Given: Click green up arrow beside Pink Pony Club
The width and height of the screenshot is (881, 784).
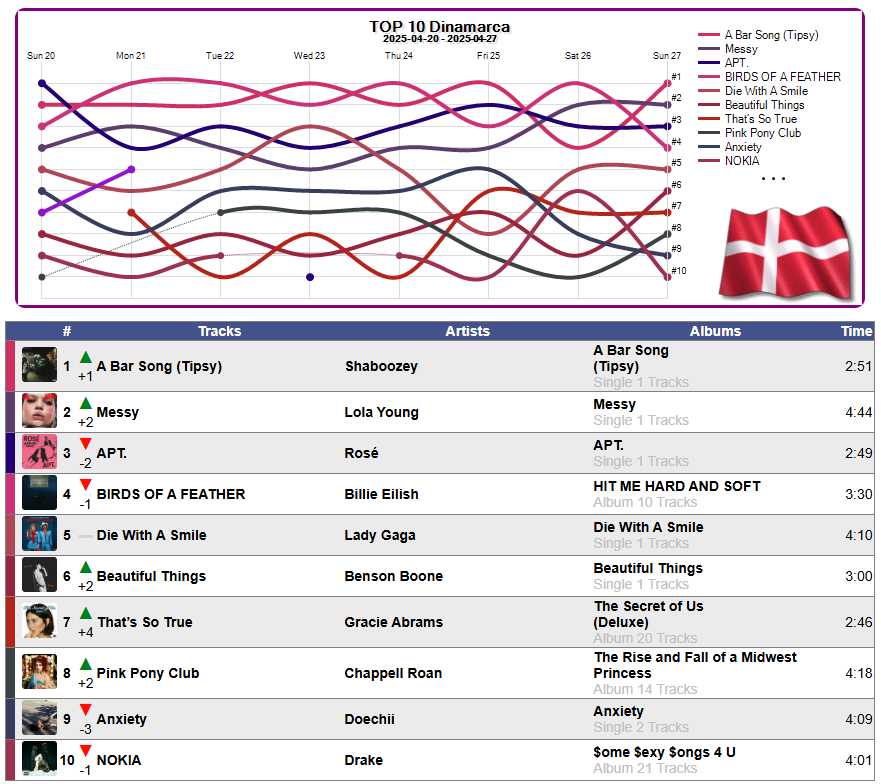Looking at the screenshot, I should (85, 664).
